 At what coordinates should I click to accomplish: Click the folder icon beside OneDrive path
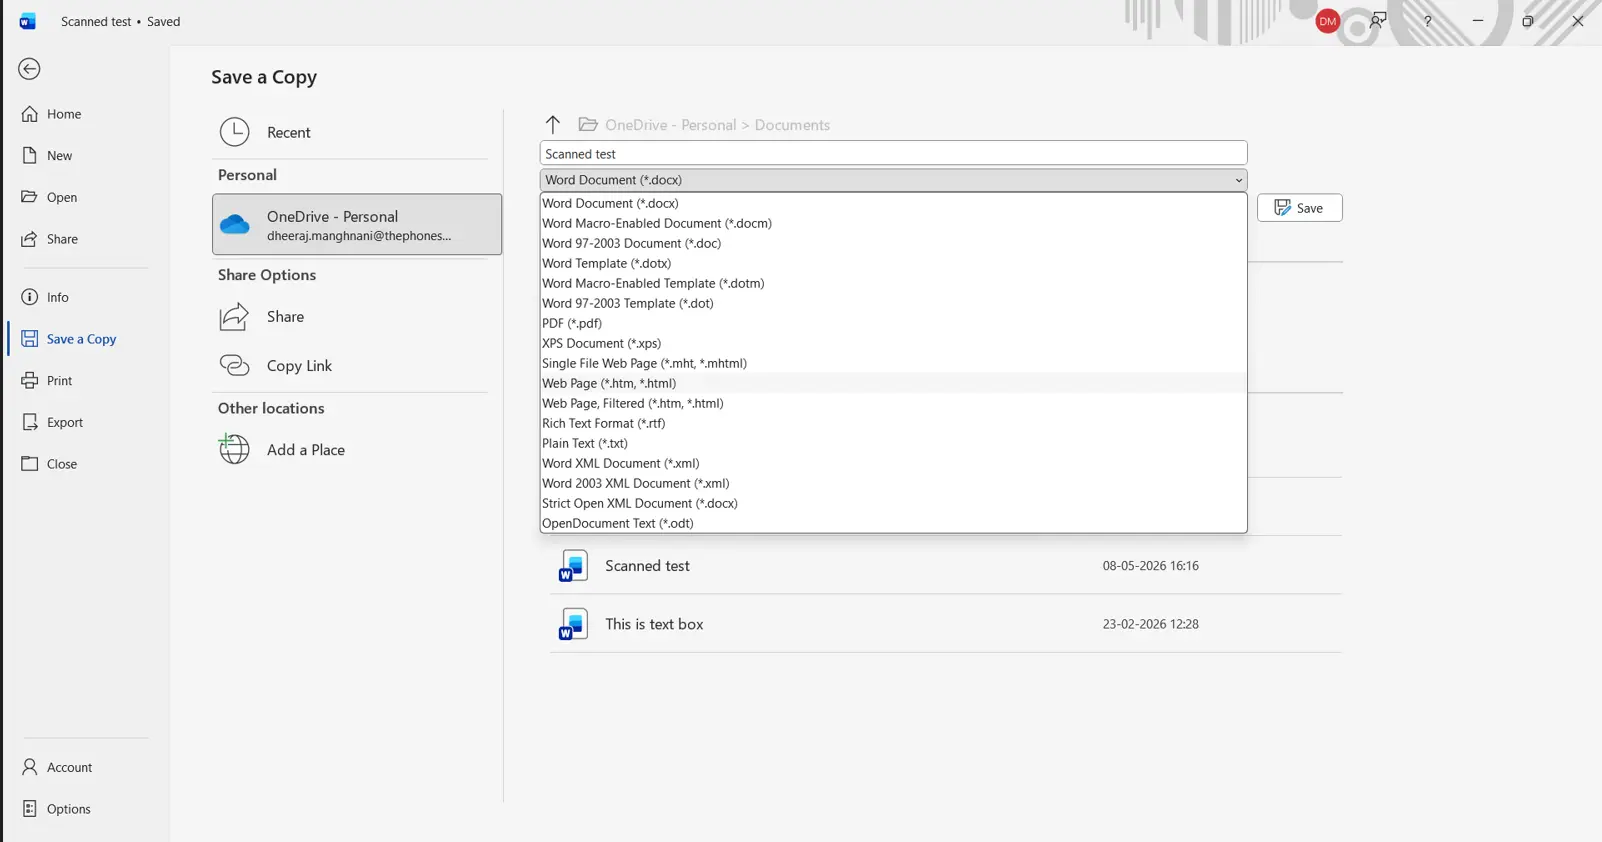588,124
